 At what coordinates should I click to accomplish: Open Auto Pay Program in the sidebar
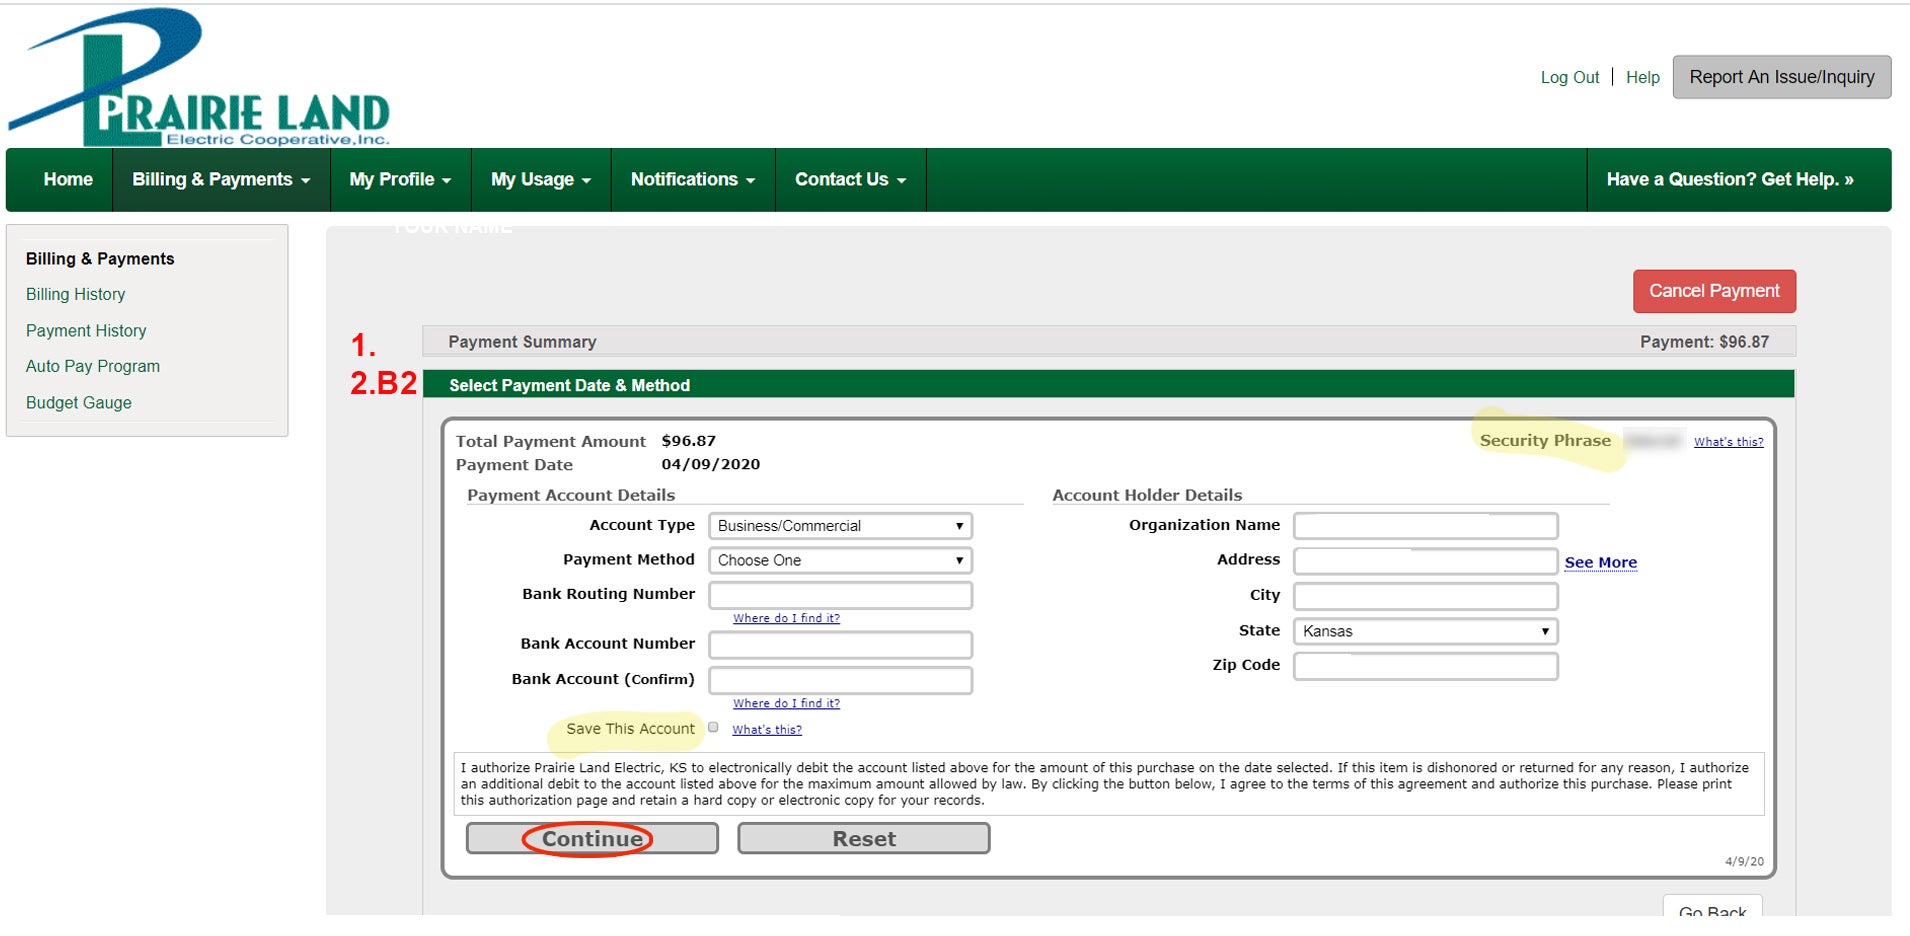click(93, 366)
